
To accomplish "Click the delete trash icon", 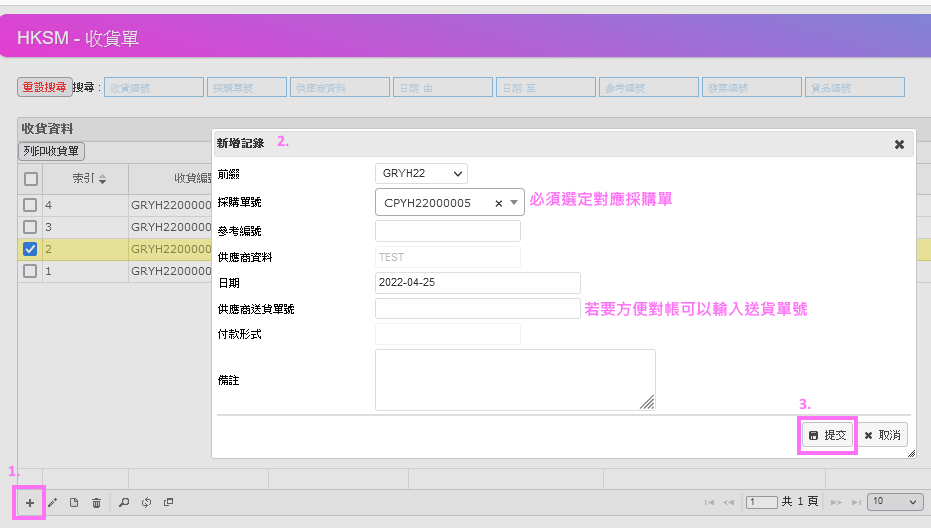I will click(96, 502).
